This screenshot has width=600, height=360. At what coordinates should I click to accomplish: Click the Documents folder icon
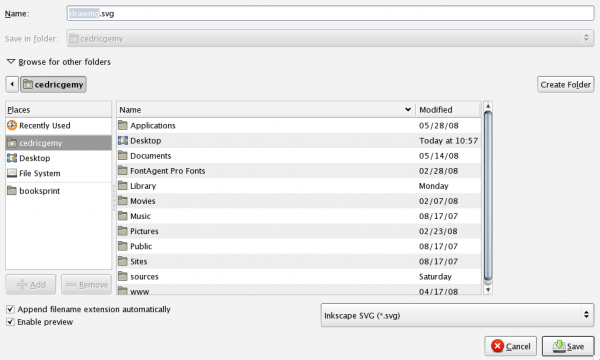[122, 155]
